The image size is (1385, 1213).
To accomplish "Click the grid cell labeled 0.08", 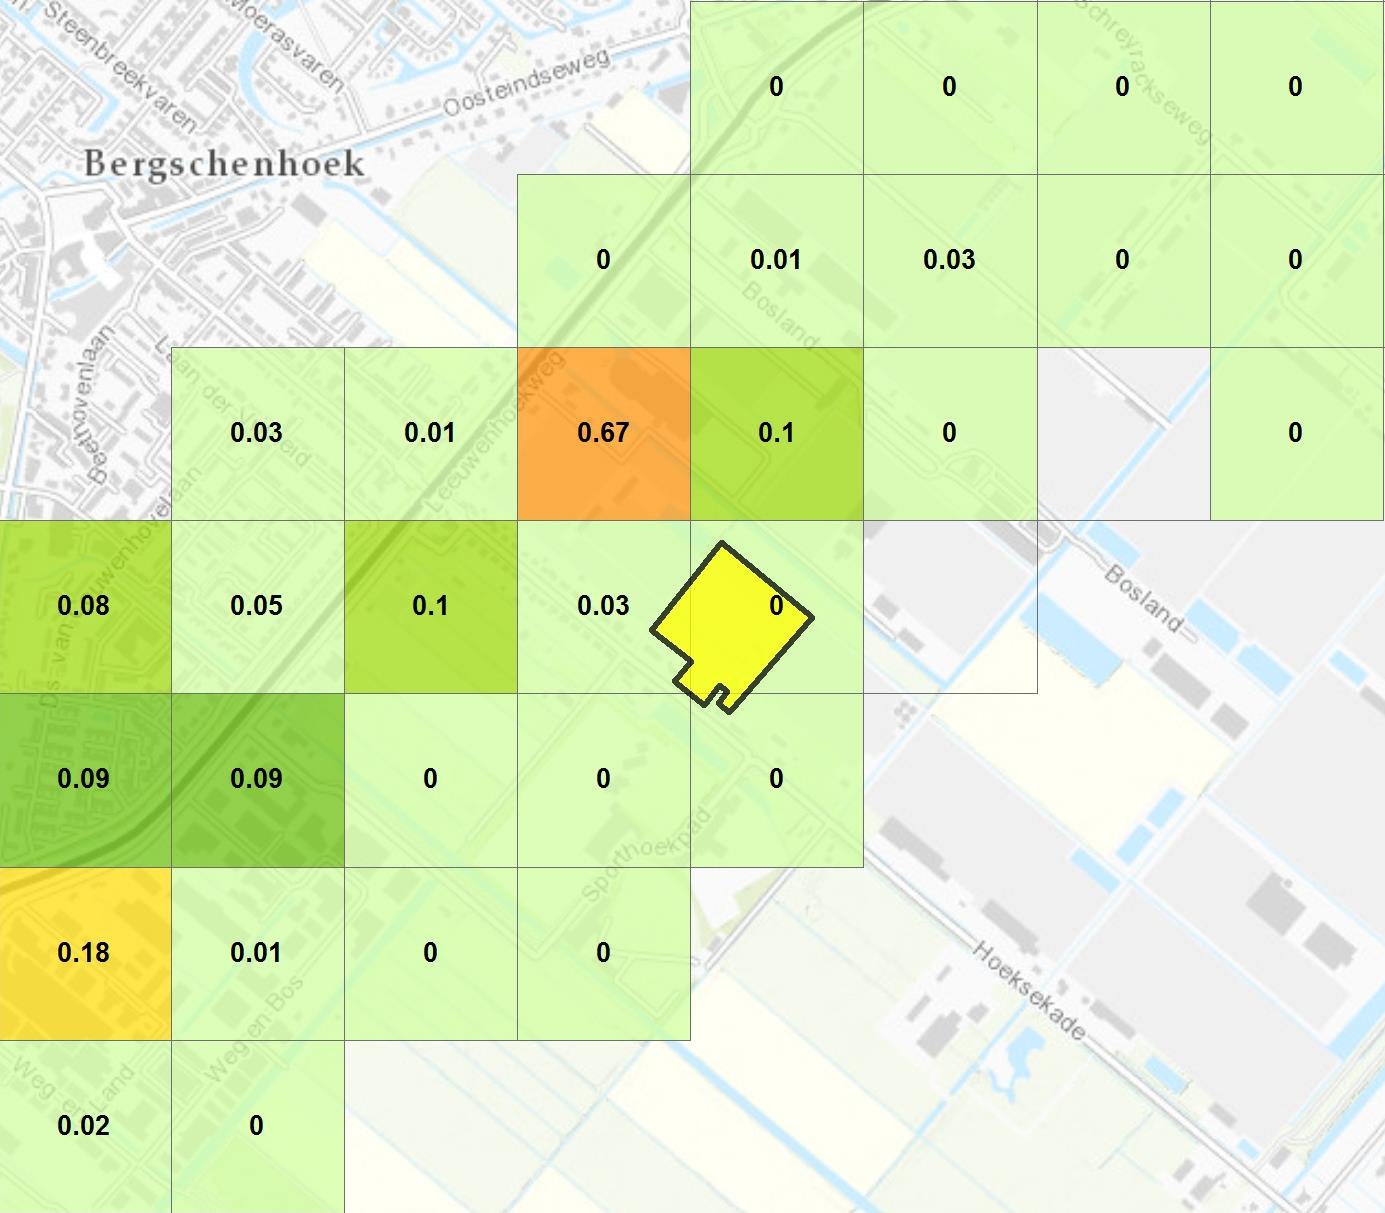I will pos(85,606).
